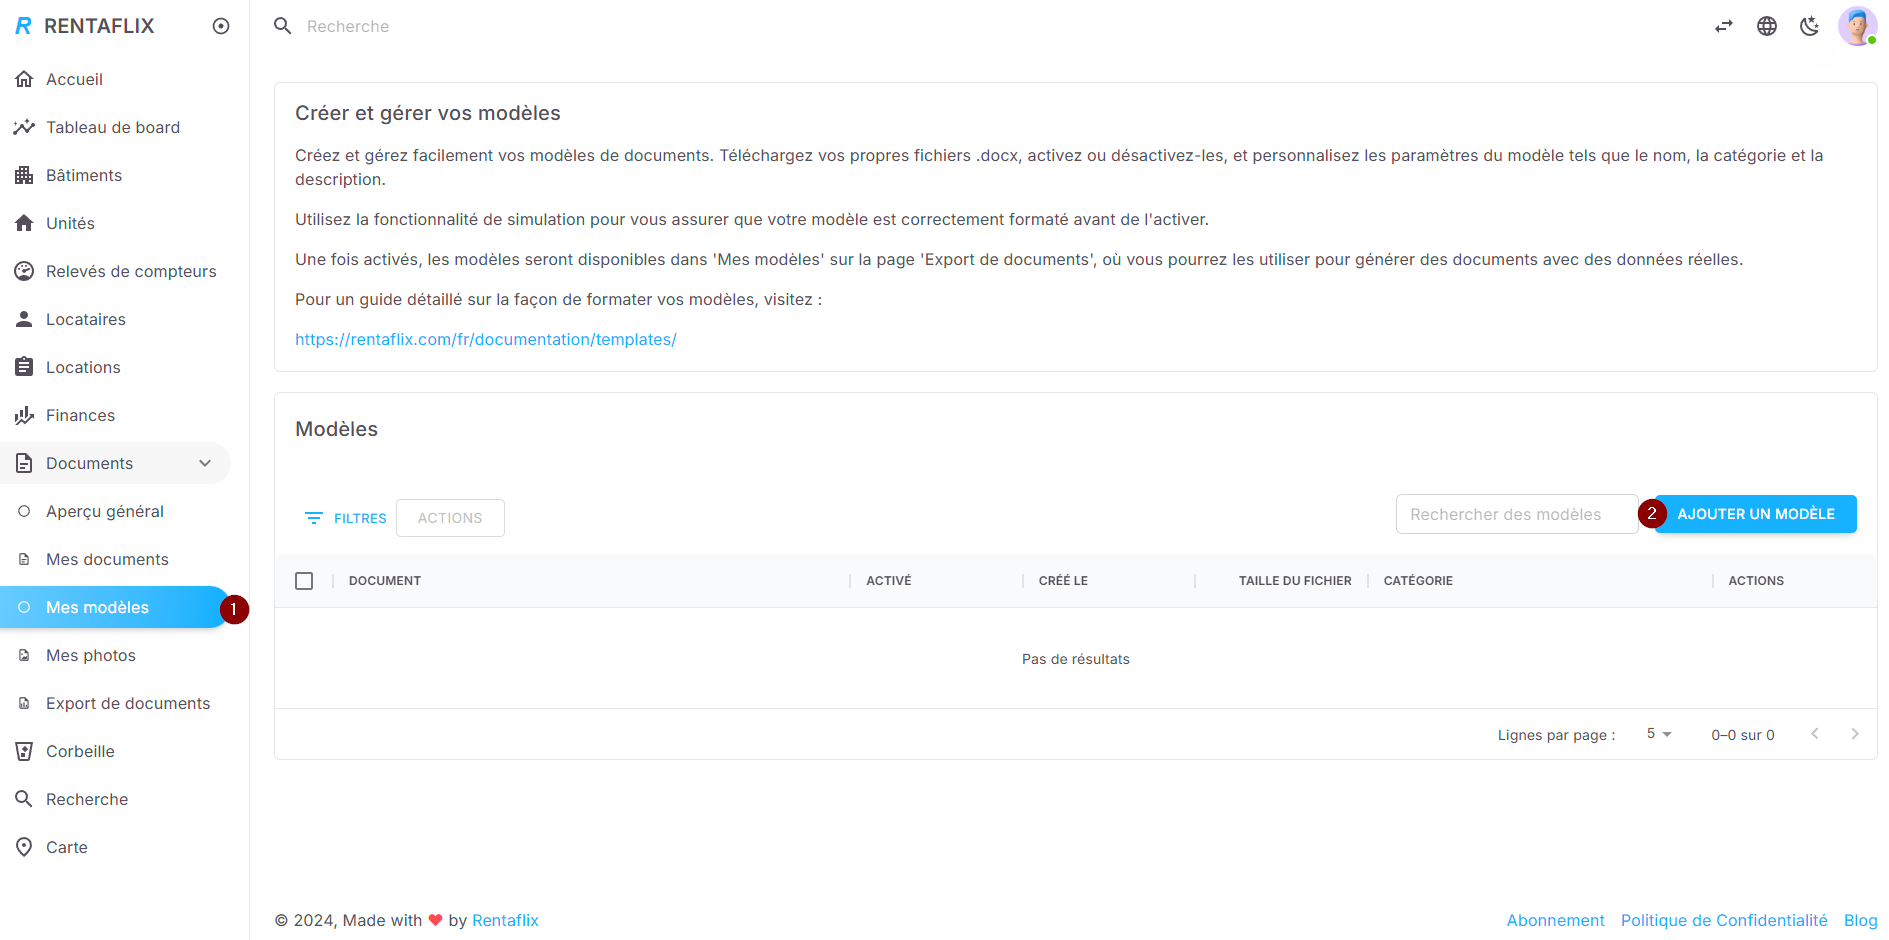Click the target icon beside RENTAFLIX
Image resolution: width=1889 pixels, height=940 pixels.
pos(221,26)
